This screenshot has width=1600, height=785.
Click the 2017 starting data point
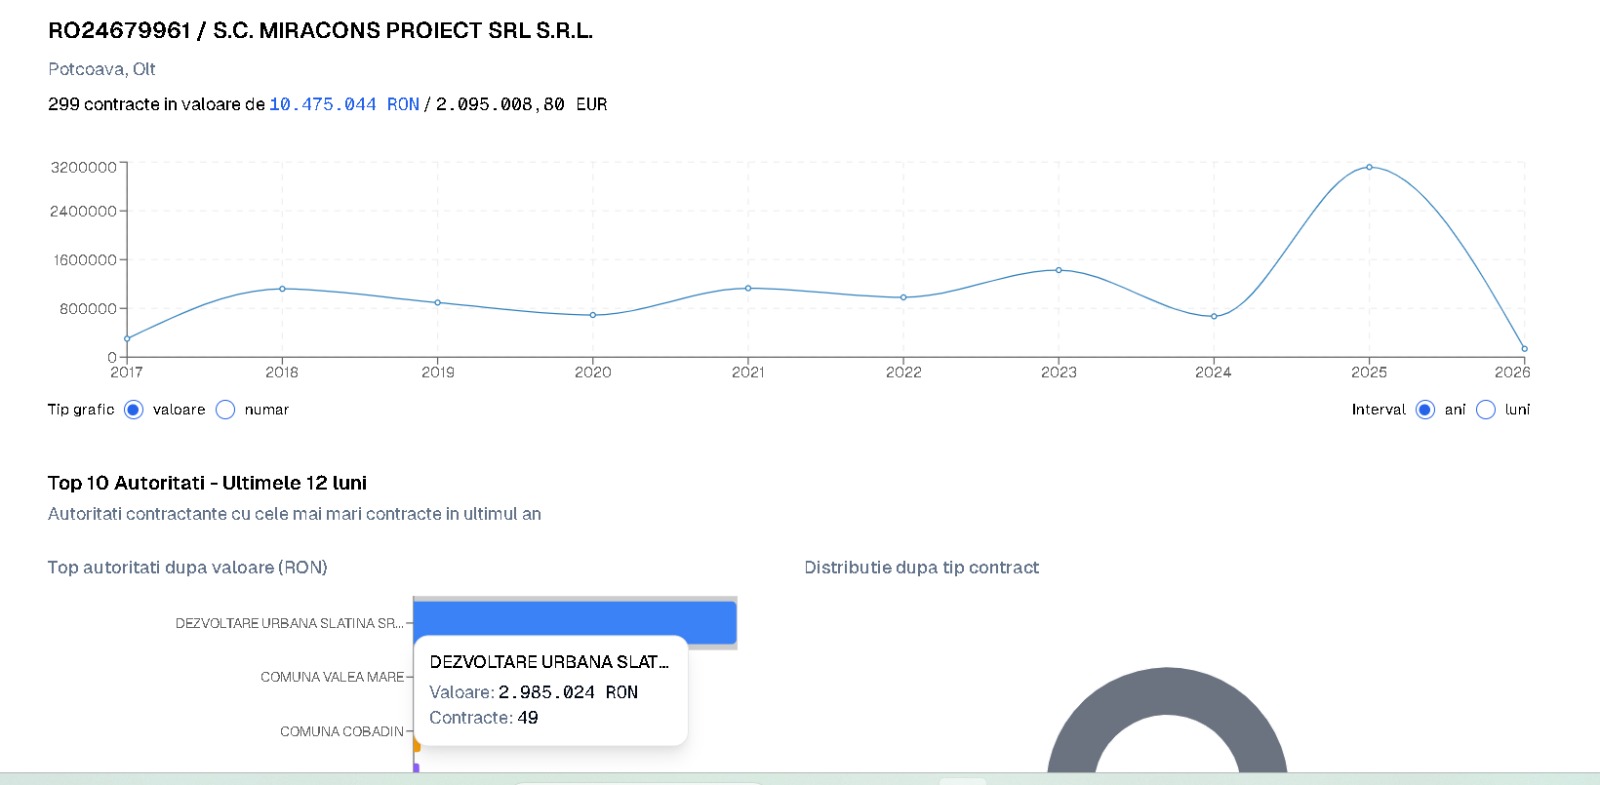tap(127, 338)
